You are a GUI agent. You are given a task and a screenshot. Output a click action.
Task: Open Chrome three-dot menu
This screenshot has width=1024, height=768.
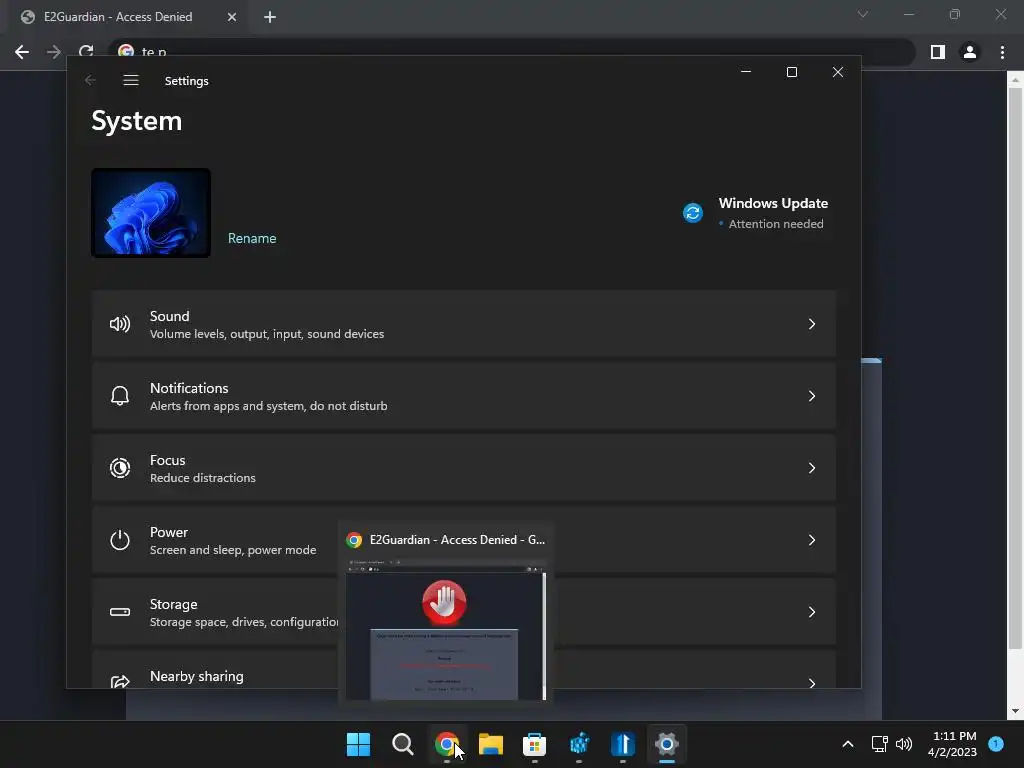(1002, 52)
